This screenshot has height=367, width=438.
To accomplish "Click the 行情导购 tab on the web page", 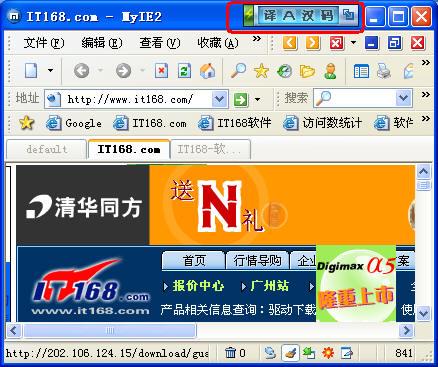I will coord(257,261).
